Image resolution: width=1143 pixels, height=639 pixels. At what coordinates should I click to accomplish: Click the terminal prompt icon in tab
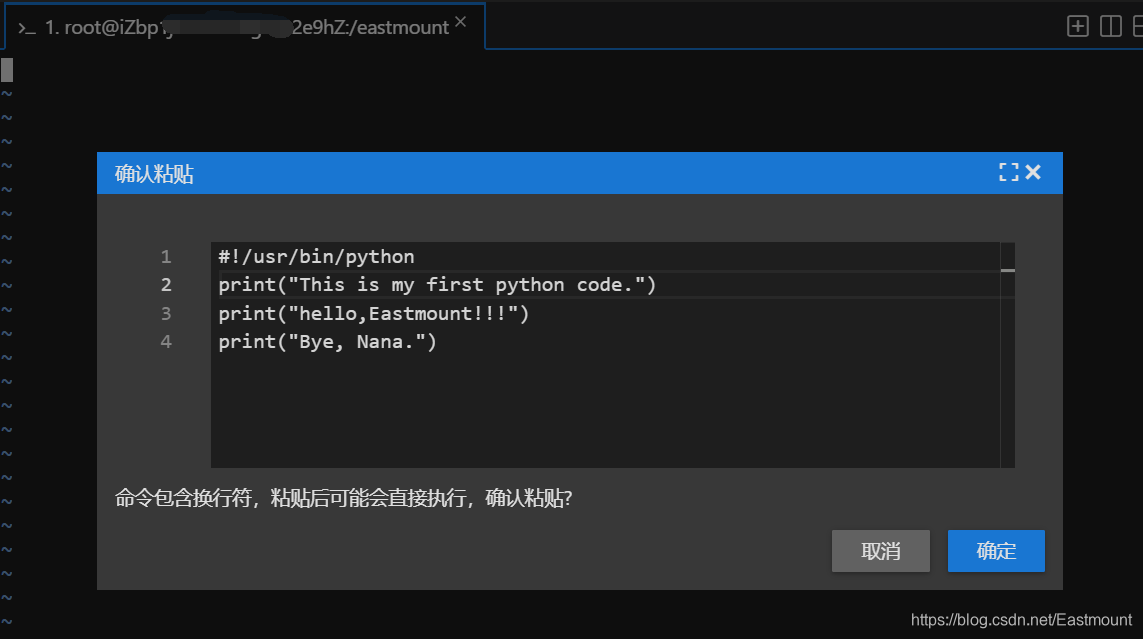pos(26,28)
